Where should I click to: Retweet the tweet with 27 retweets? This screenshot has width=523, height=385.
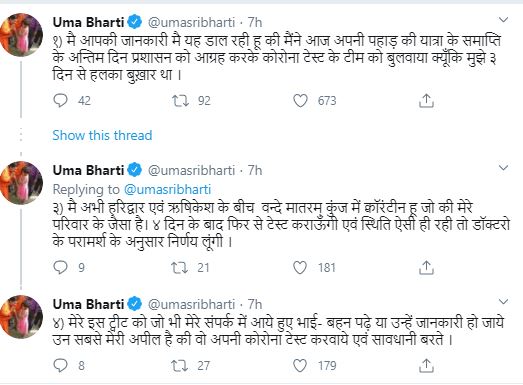click(x=179, y=365)
